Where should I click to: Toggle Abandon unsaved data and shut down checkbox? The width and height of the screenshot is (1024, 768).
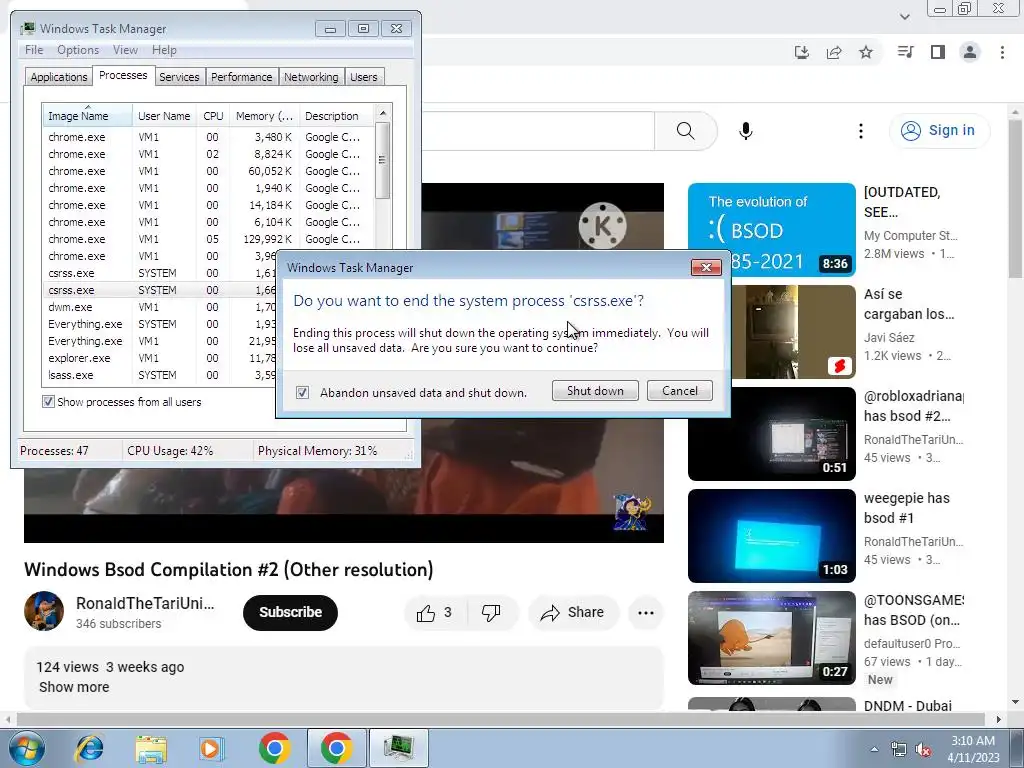[302, 392]
